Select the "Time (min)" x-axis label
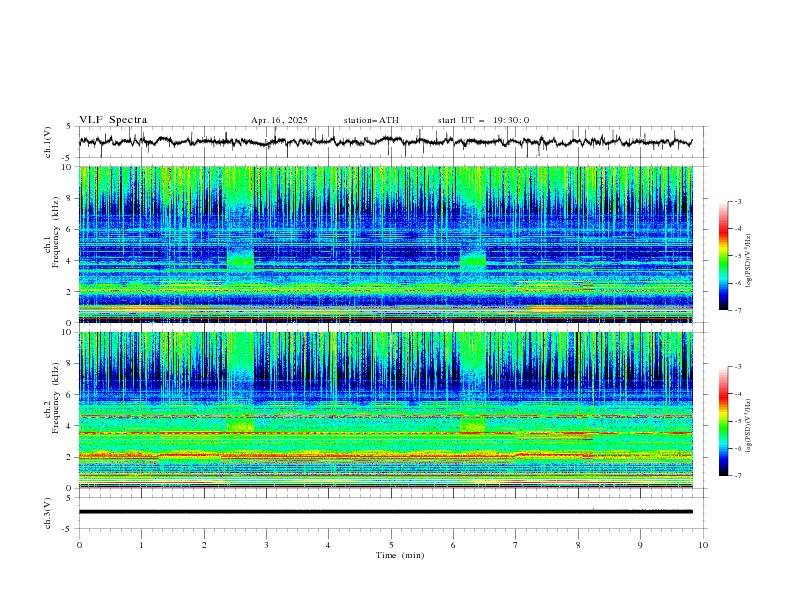 [x=400, y=555]
